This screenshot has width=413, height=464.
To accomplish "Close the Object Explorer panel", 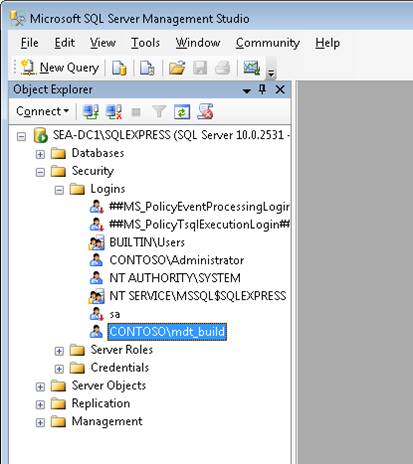I will pos(280,89).
